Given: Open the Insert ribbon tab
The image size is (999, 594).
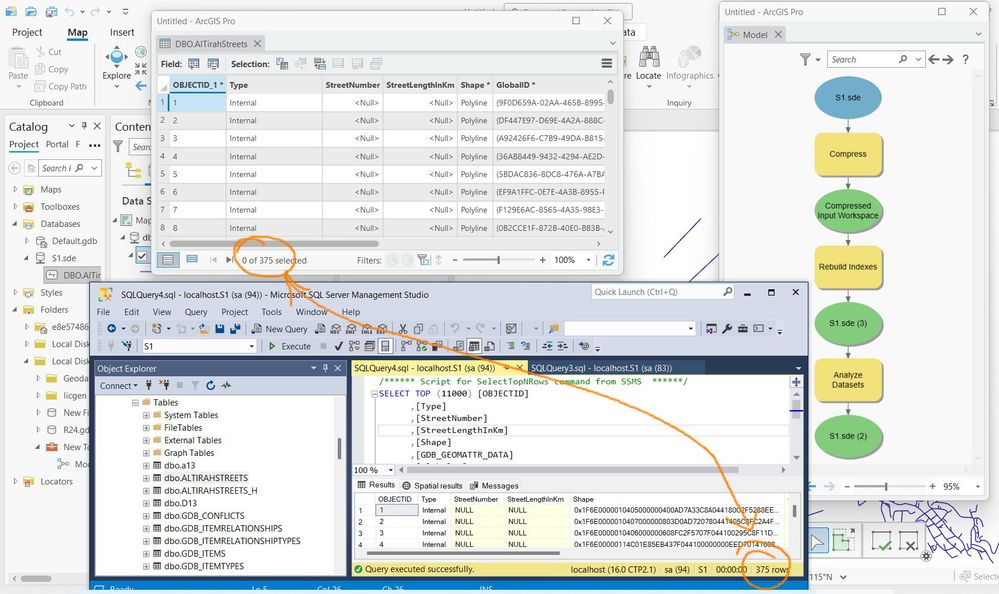Looking at the screenshot, I should tap(122, 33).
